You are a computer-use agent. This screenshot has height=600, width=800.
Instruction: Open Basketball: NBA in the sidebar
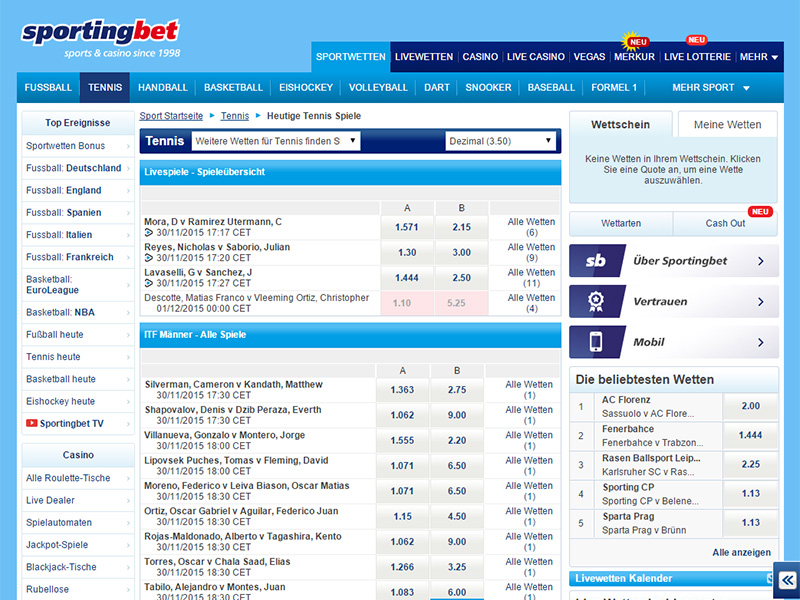[x=78, y=312]
